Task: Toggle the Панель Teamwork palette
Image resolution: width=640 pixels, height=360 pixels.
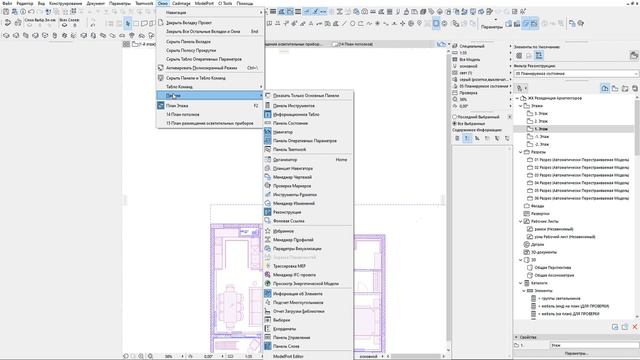Action: [x=309, y=149]
